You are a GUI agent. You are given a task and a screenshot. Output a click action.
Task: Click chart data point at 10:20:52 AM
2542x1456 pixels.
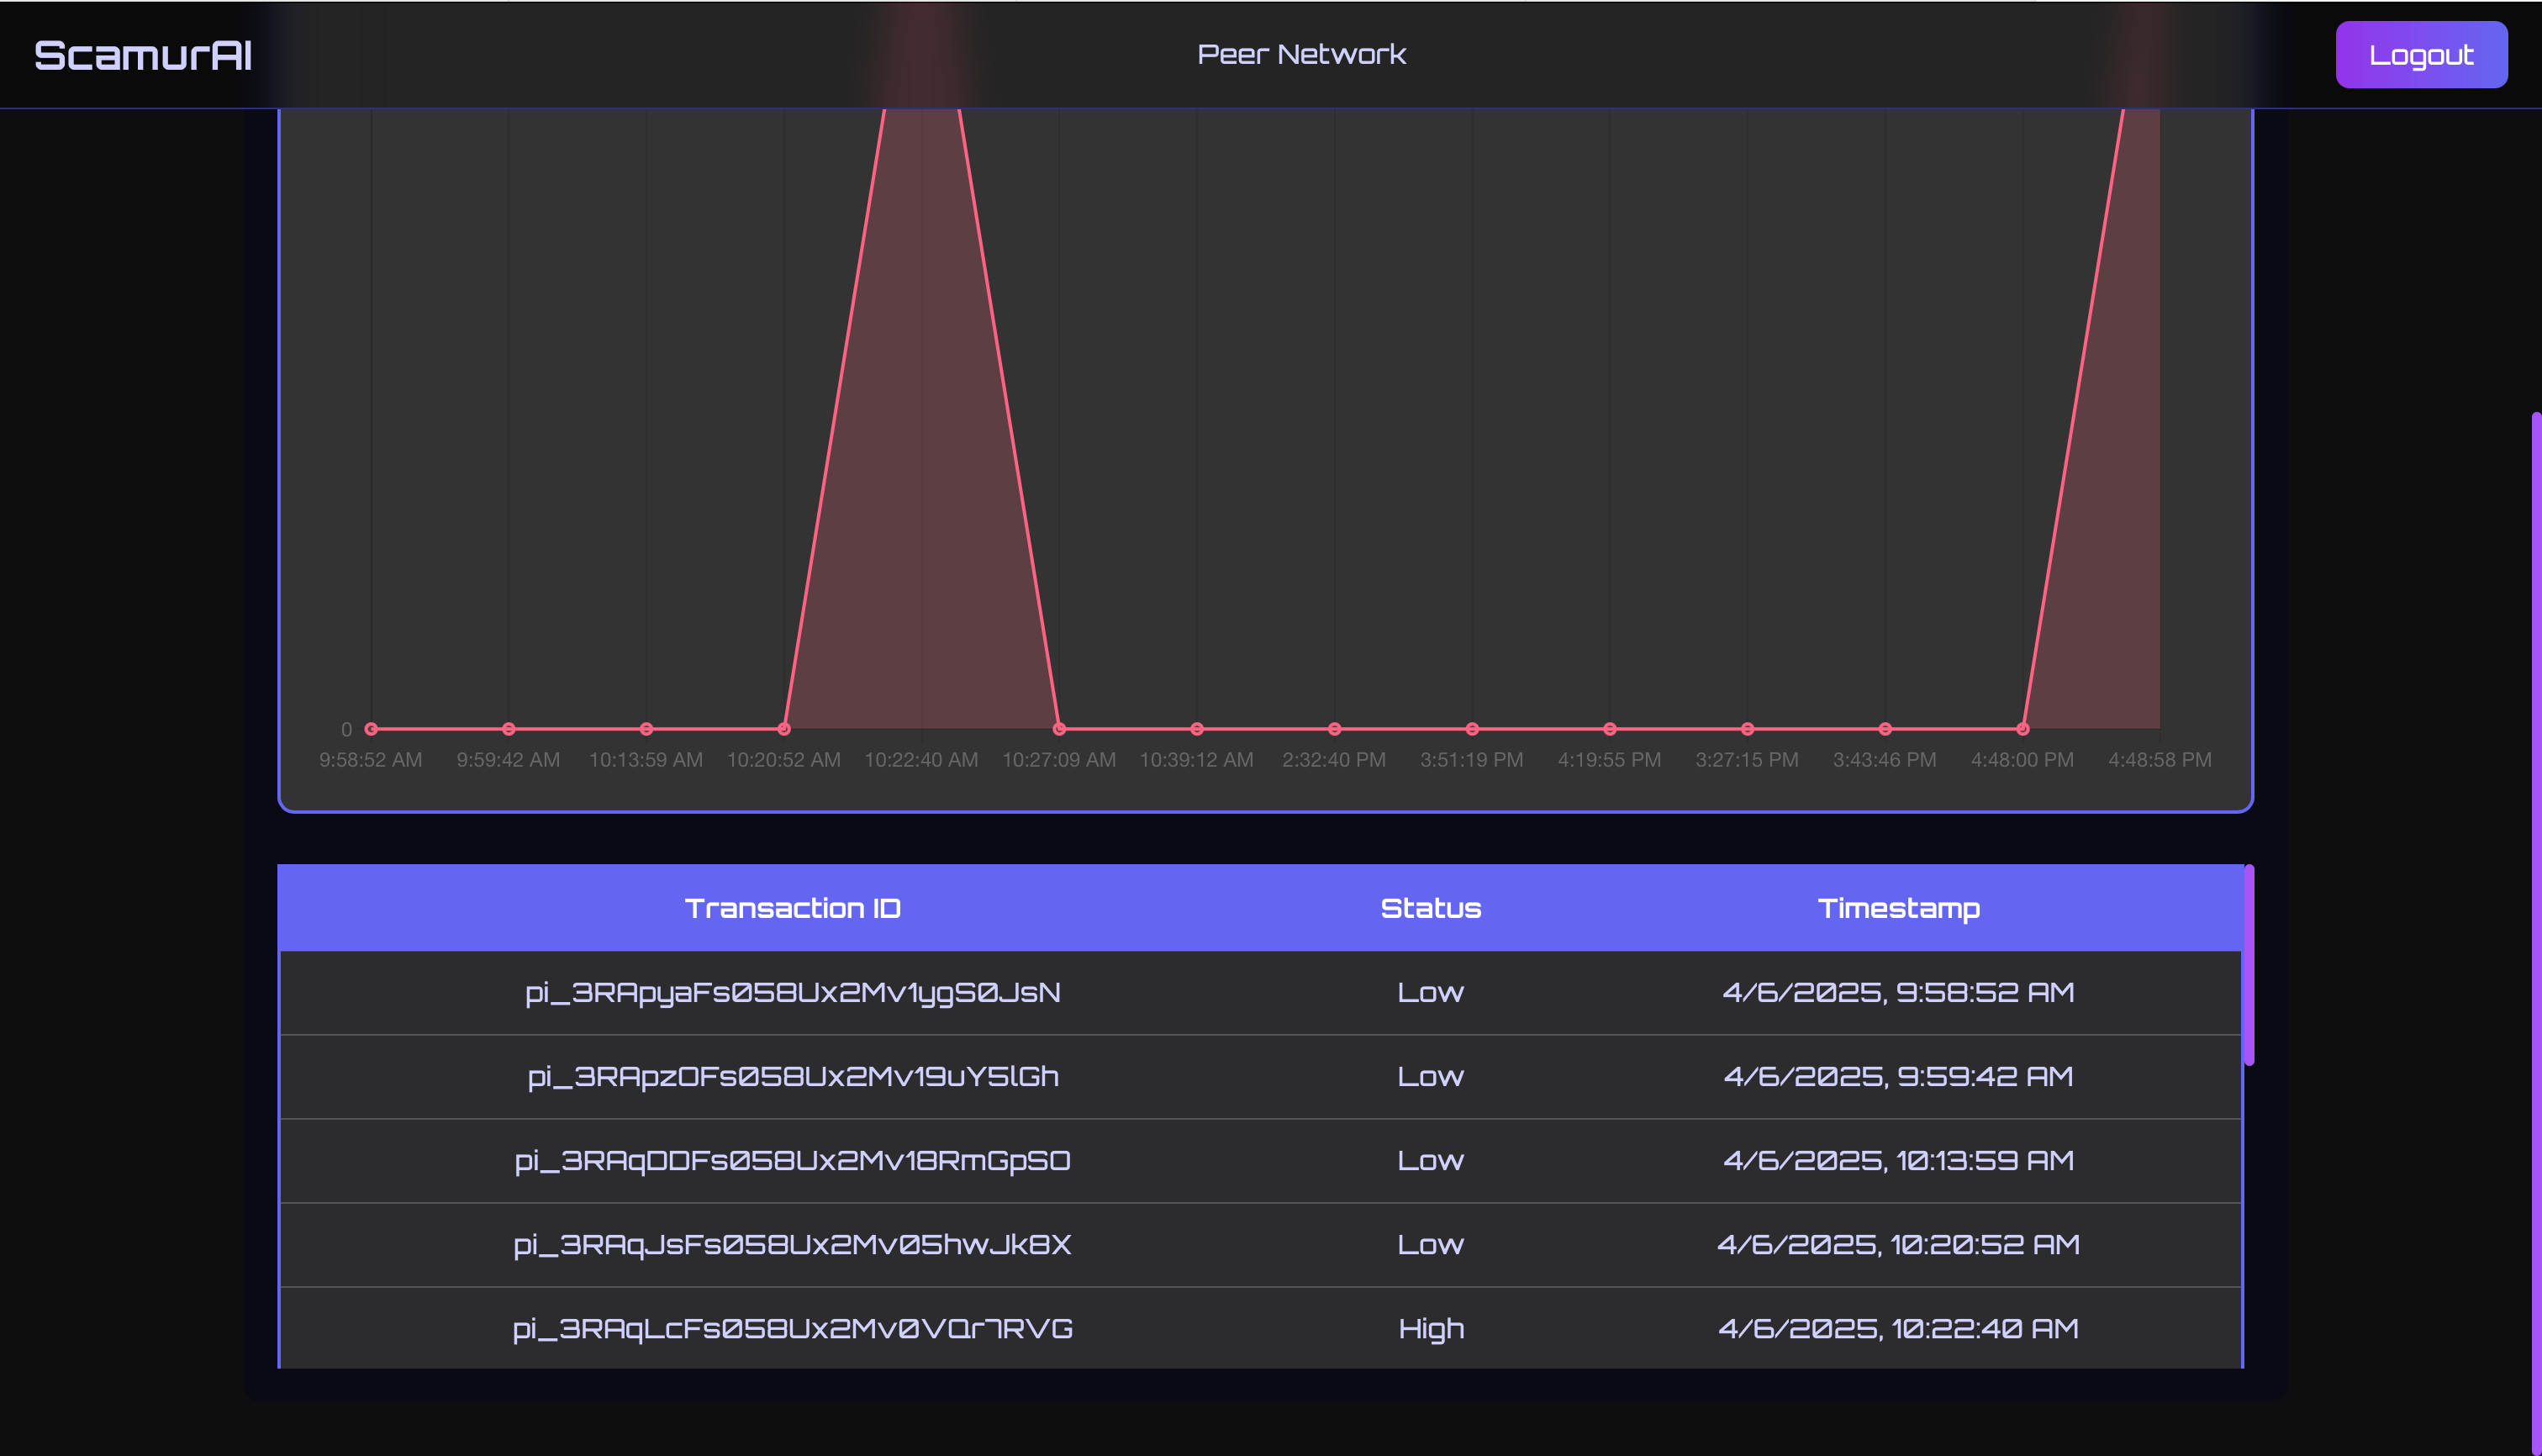pos(784,729)
